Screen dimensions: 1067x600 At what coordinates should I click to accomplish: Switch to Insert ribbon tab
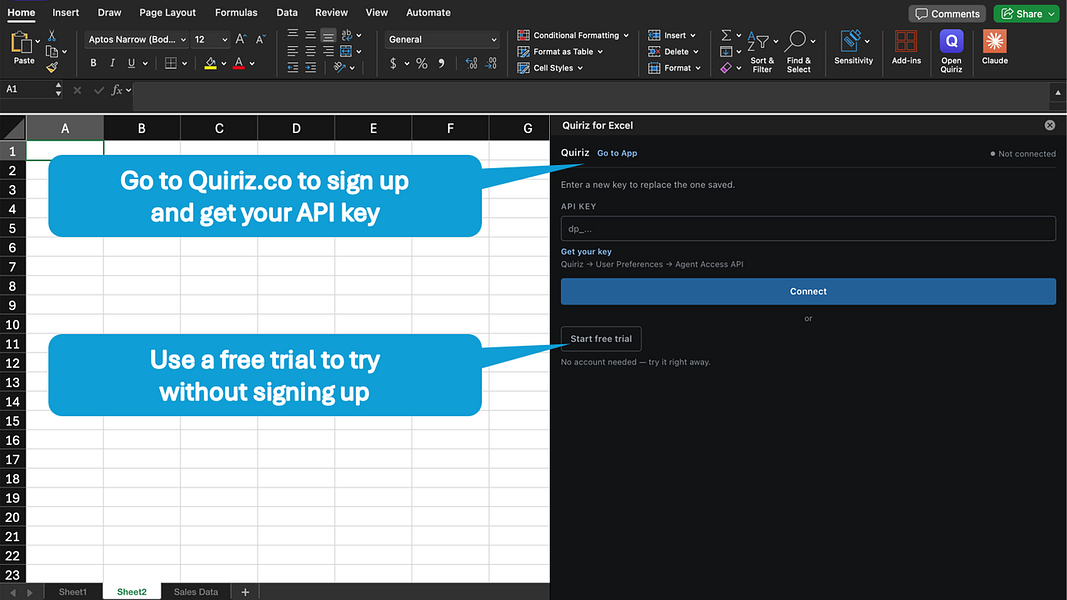pos(65,12)
